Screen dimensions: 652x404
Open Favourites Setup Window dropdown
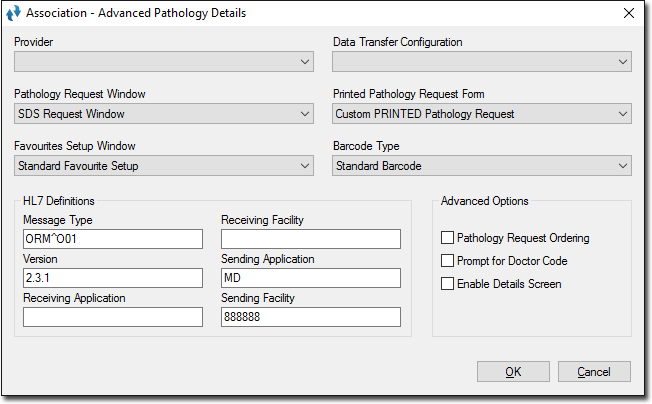tap(164, 166)
